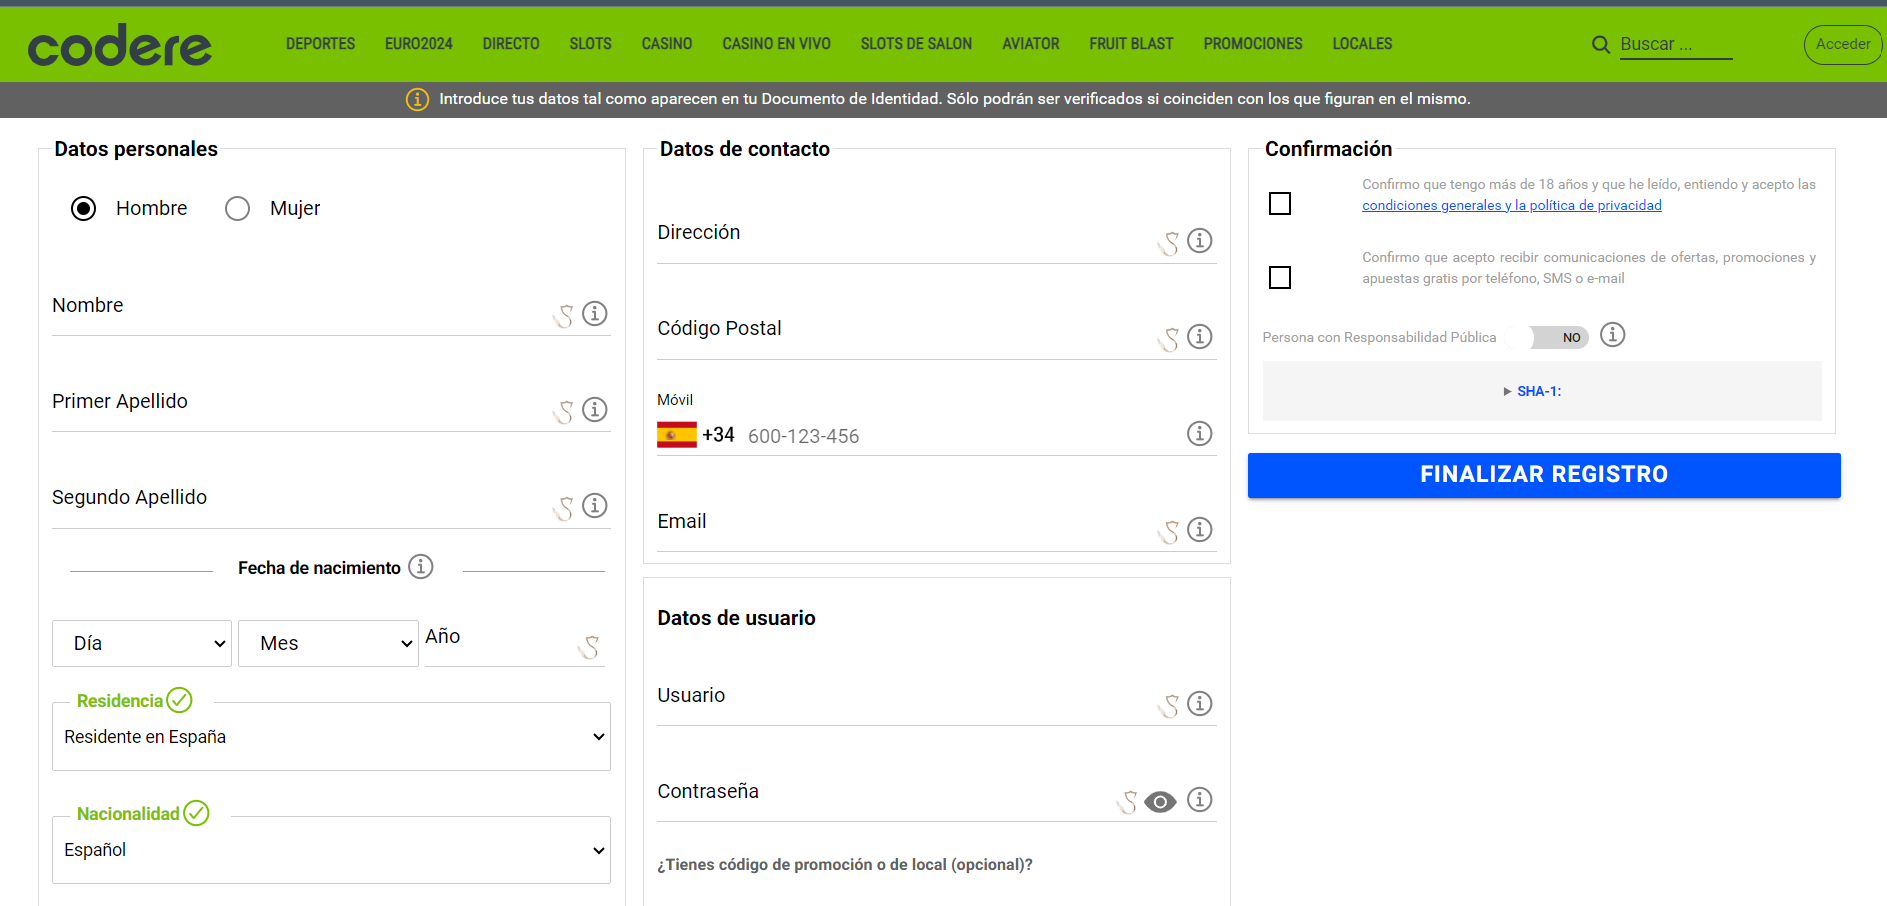Click the Usuario field S icon
This screenshot has height=906, width=1887.
coord(1169,706)
